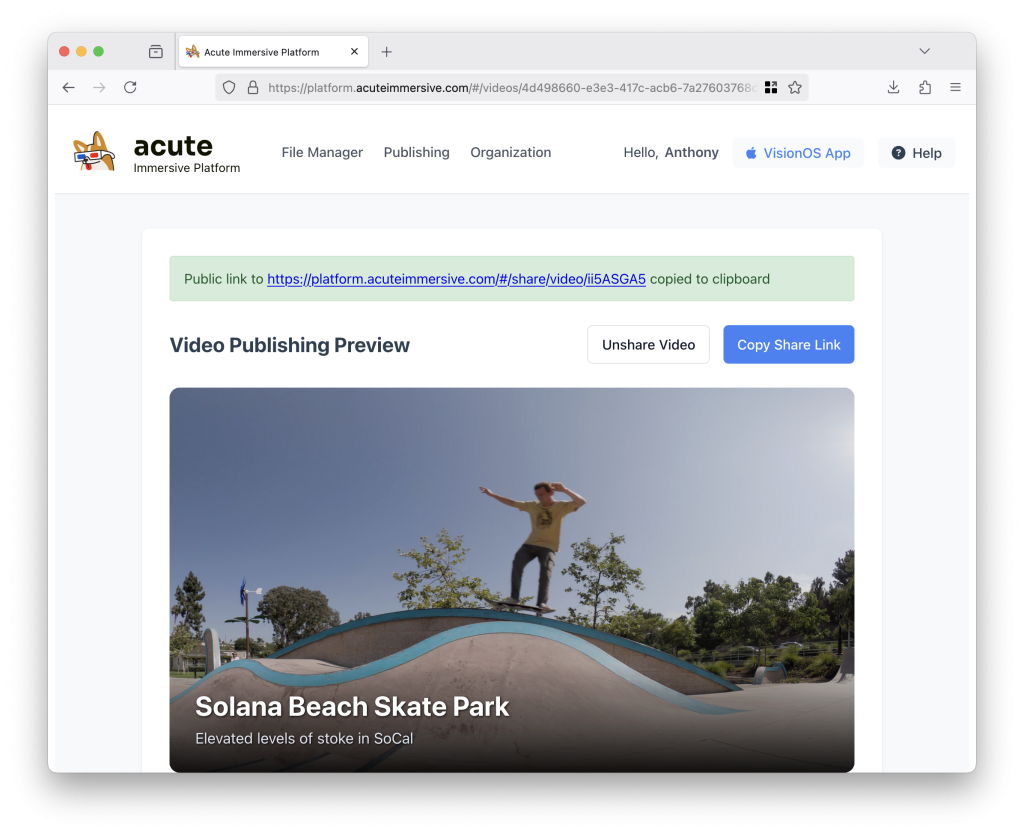Open a new browser tab

point(387,52)
